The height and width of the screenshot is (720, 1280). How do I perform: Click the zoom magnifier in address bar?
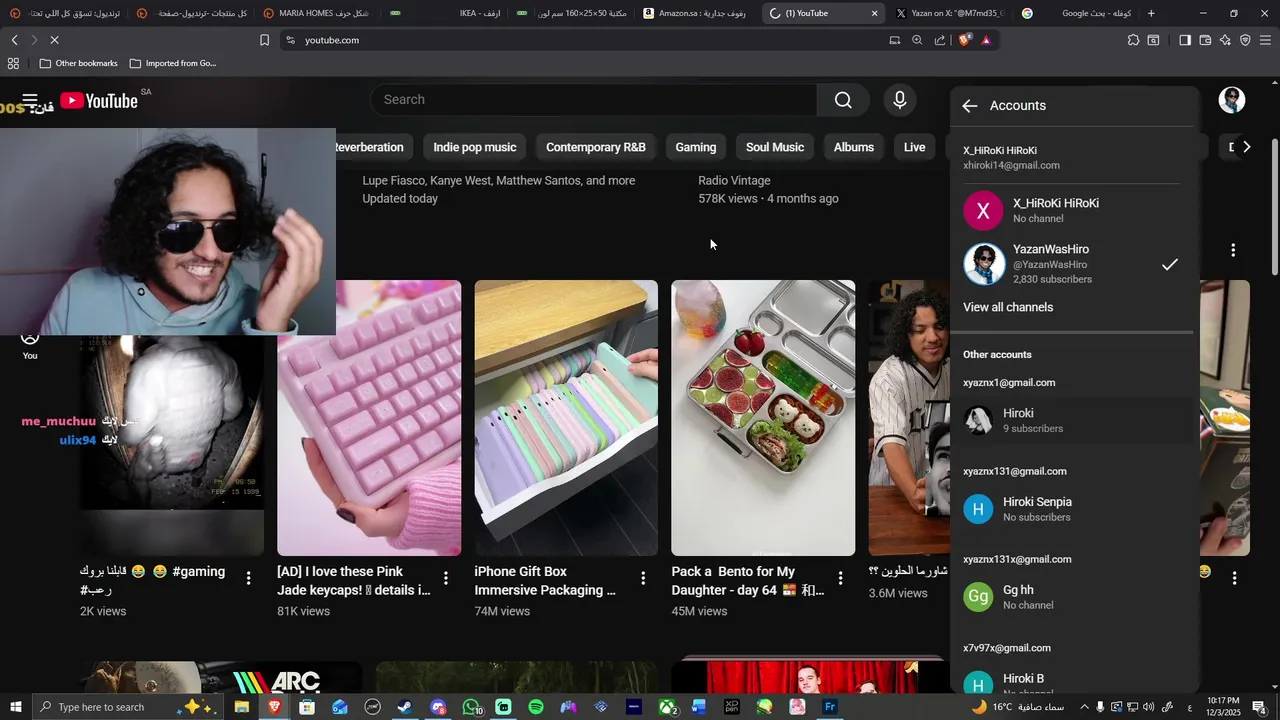click(x=917, y=40)
